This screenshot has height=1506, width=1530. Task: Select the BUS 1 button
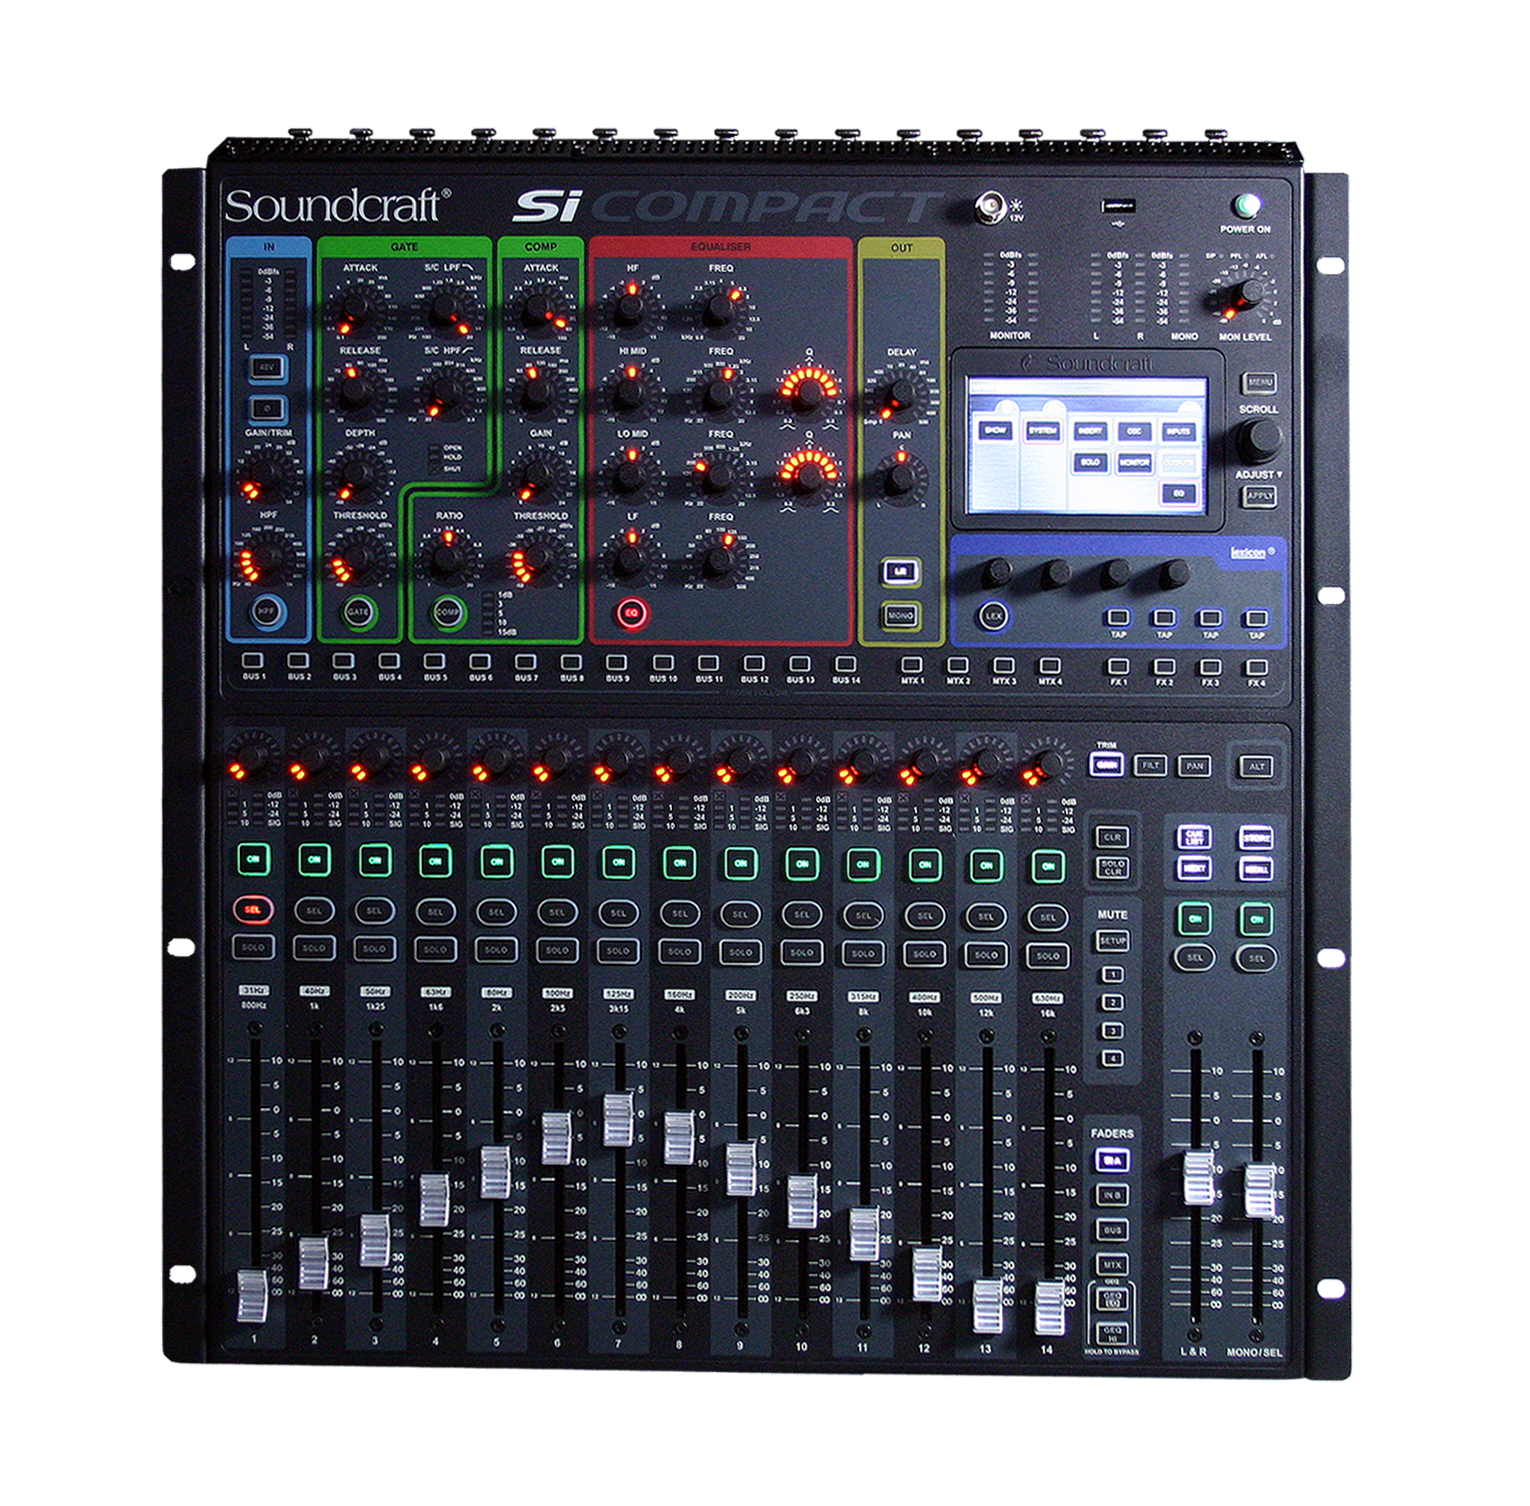tap(253, 660)
